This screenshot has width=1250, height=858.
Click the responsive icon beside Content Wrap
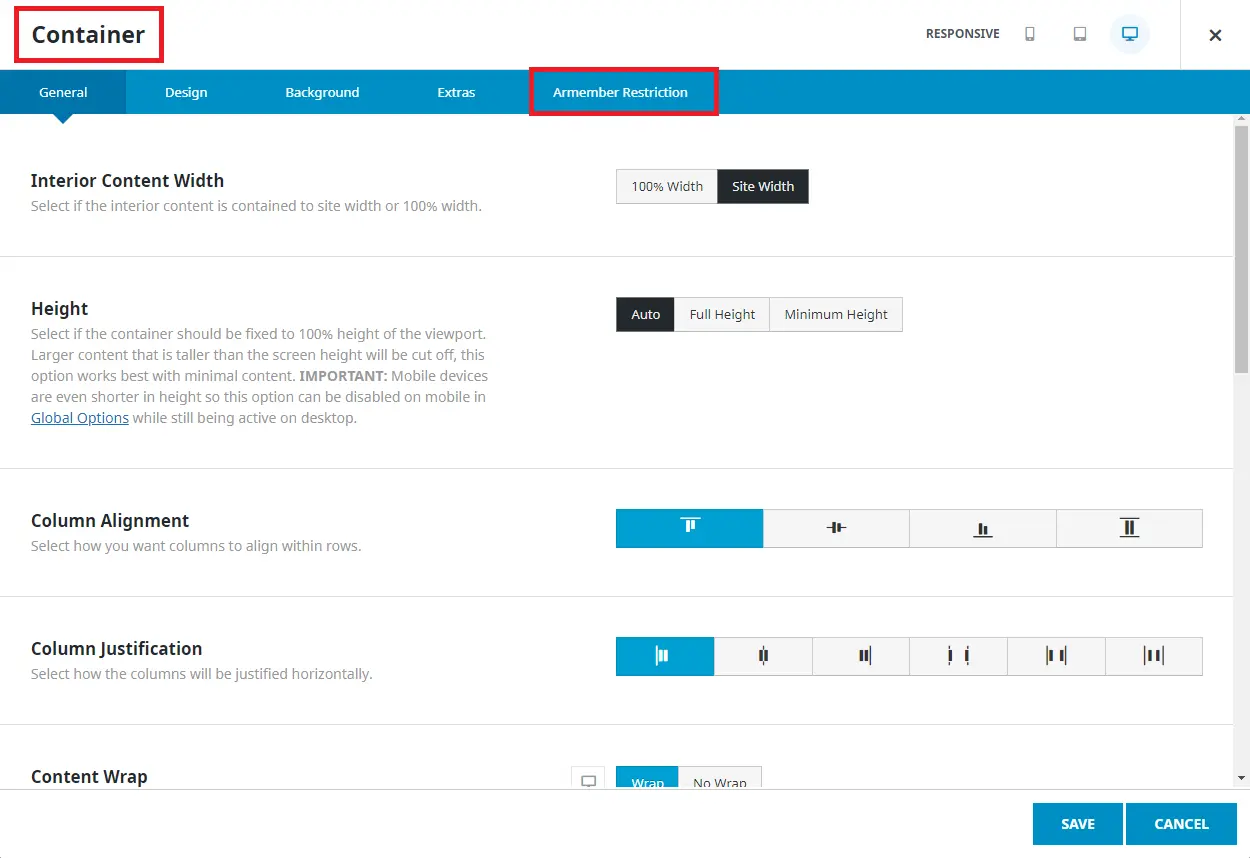pos(588,780)
